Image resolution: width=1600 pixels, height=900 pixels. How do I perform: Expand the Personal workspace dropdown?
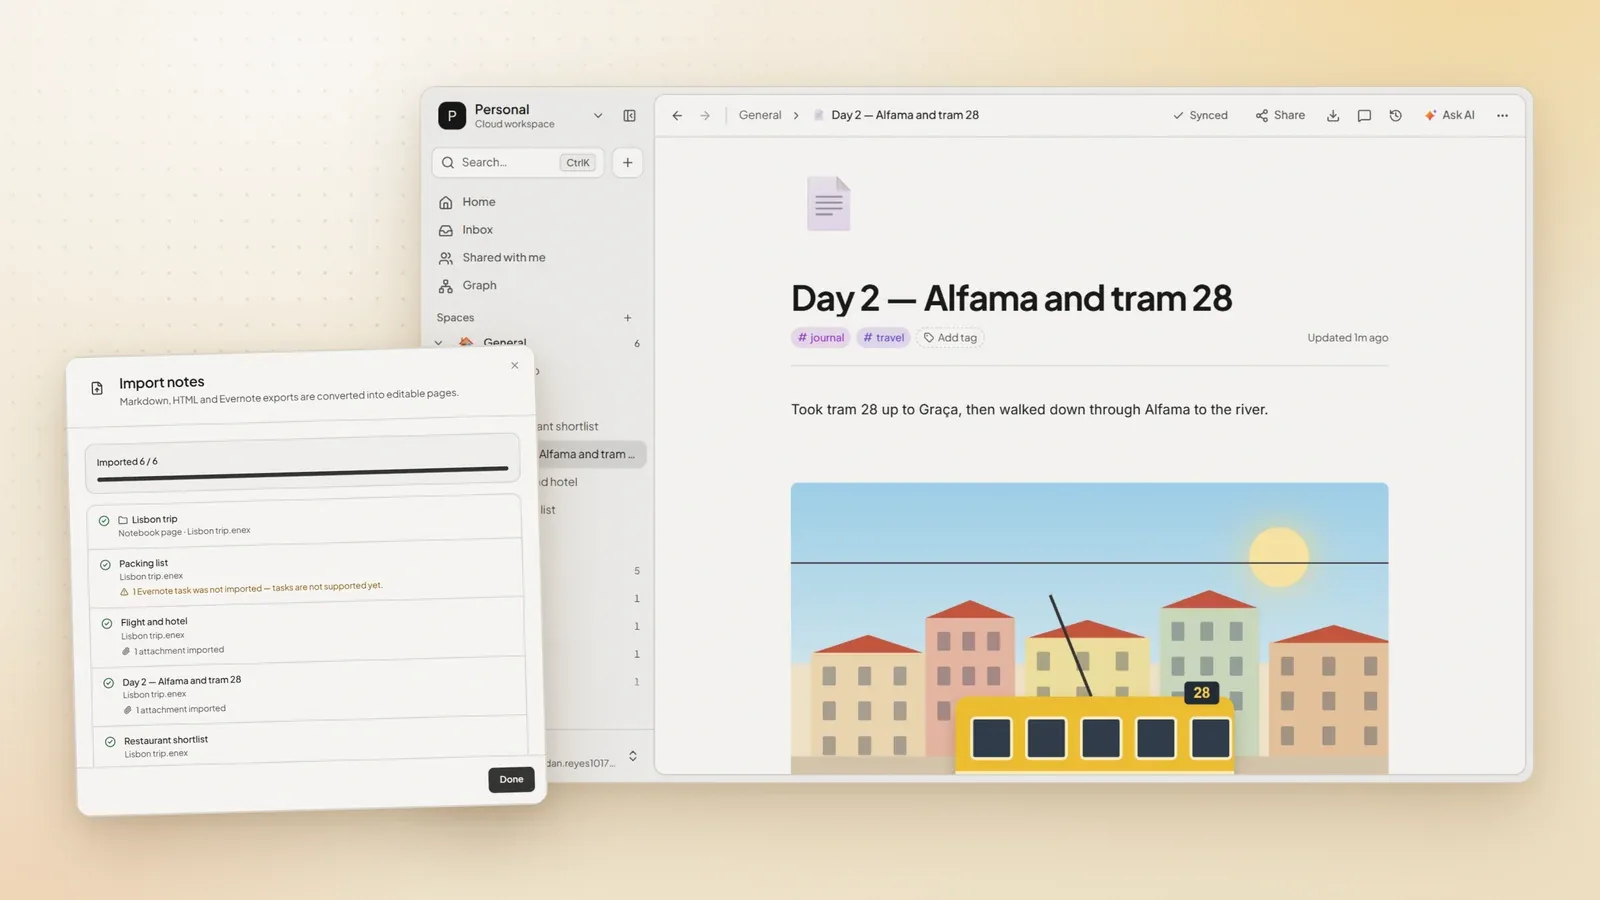[598, 116]
